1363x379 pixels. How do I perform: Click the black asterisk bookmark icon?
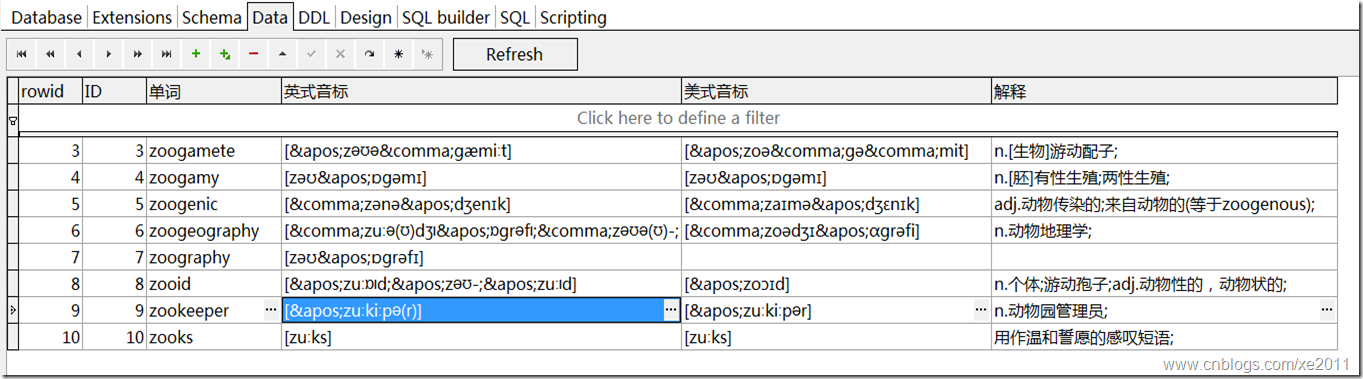[x=399, y=54]
